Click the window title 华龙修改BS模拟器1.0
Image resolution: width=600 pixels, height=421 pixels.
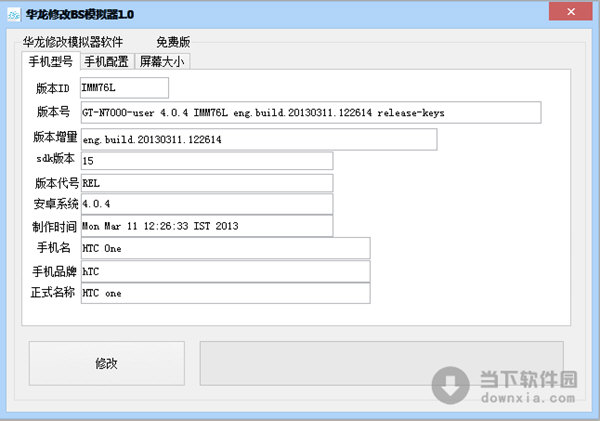coord(80,15)
